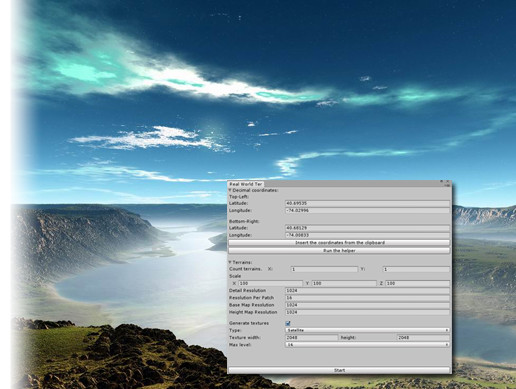Click Insert the coordinates from the clipboard
The height and width of the screenshot is (389, 516).
coord(339,243)
